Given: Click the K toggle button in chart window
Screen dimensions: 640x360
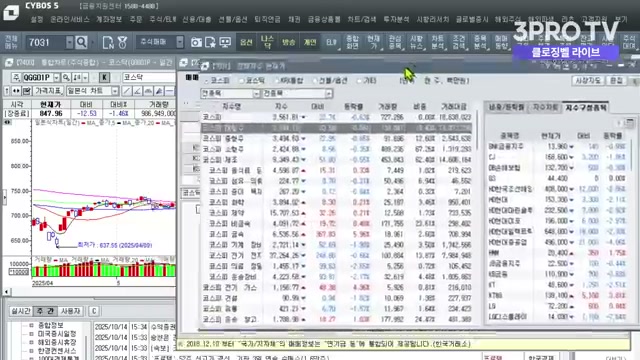Looking at the screenshot, I should [x=104, y=77].
